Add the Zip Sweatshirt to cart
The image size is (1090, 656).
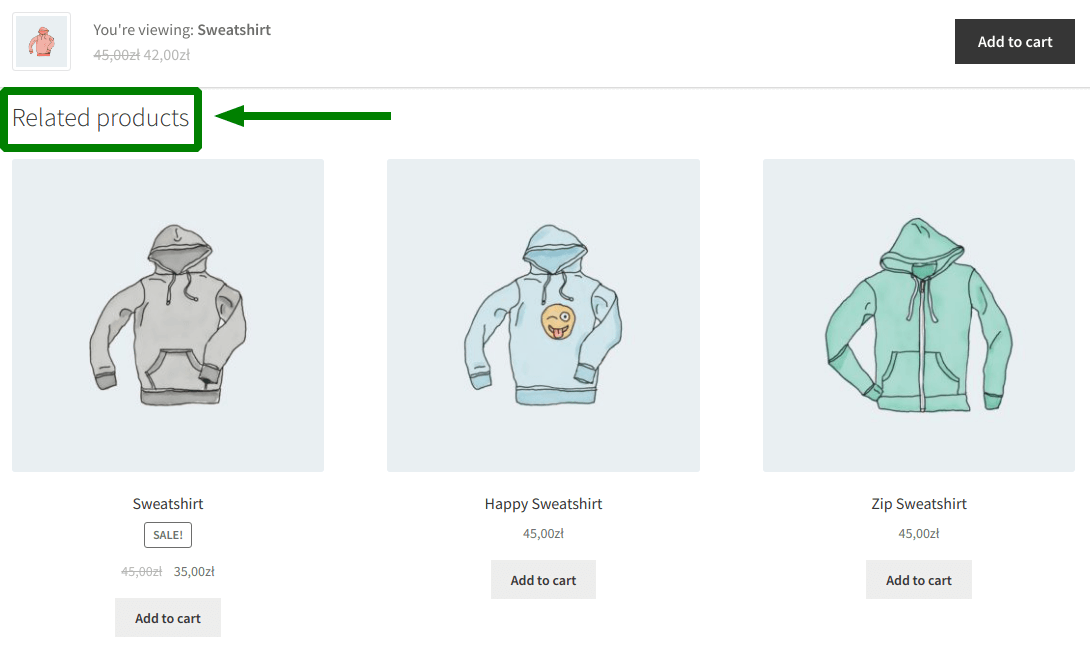coord(918,580)
